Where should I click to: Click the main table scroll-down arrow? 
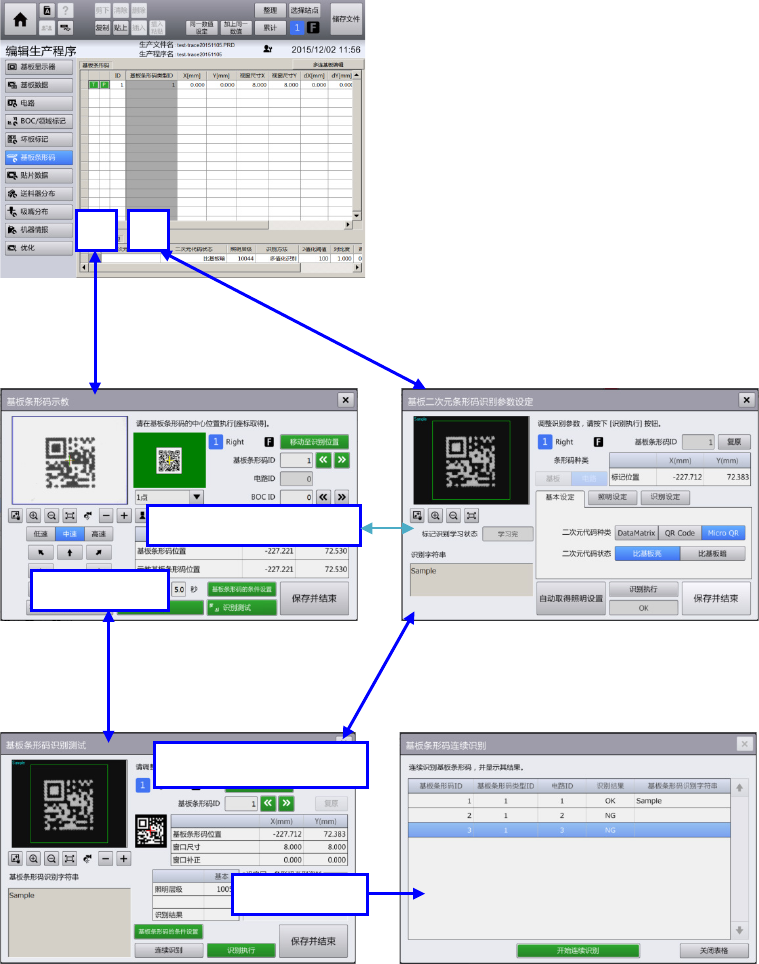tap(356, 216)
